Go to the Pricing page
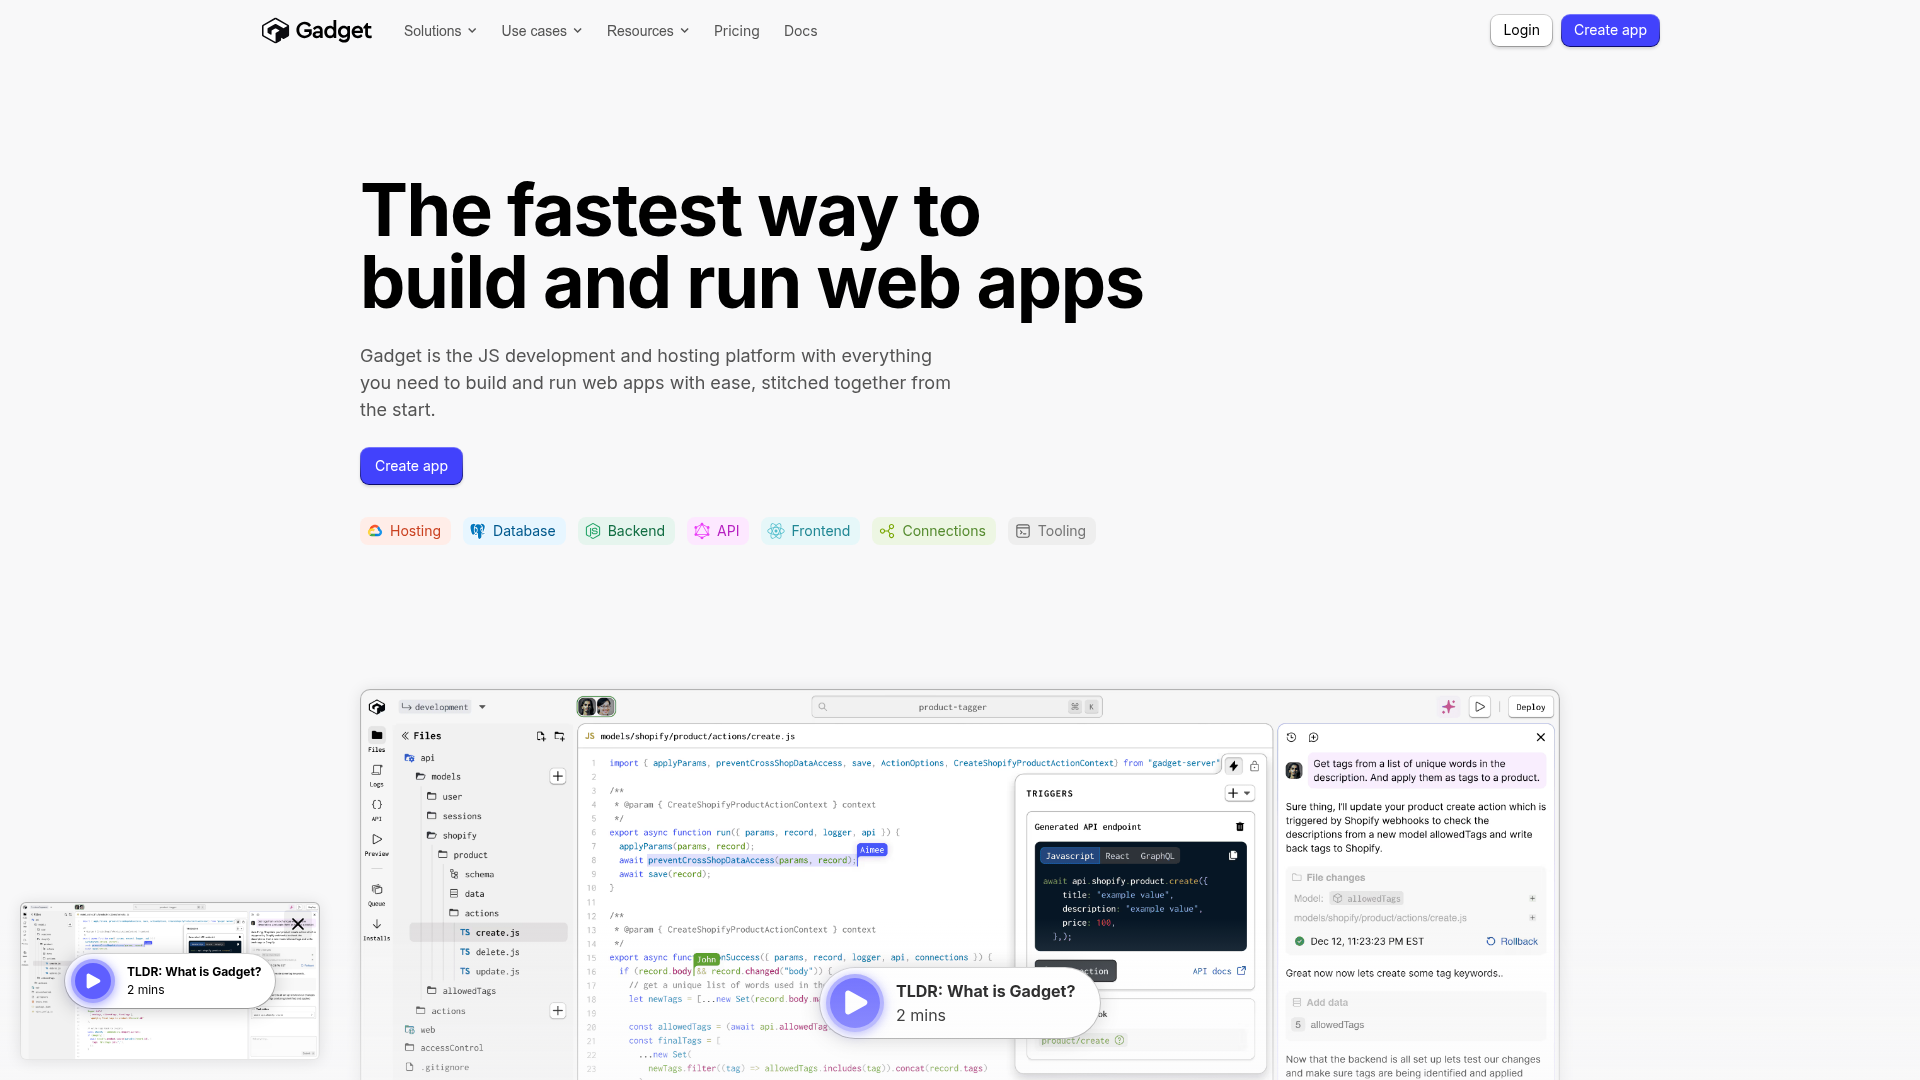The height and width of the screenshot is (1080, 1920). point(737,31)
